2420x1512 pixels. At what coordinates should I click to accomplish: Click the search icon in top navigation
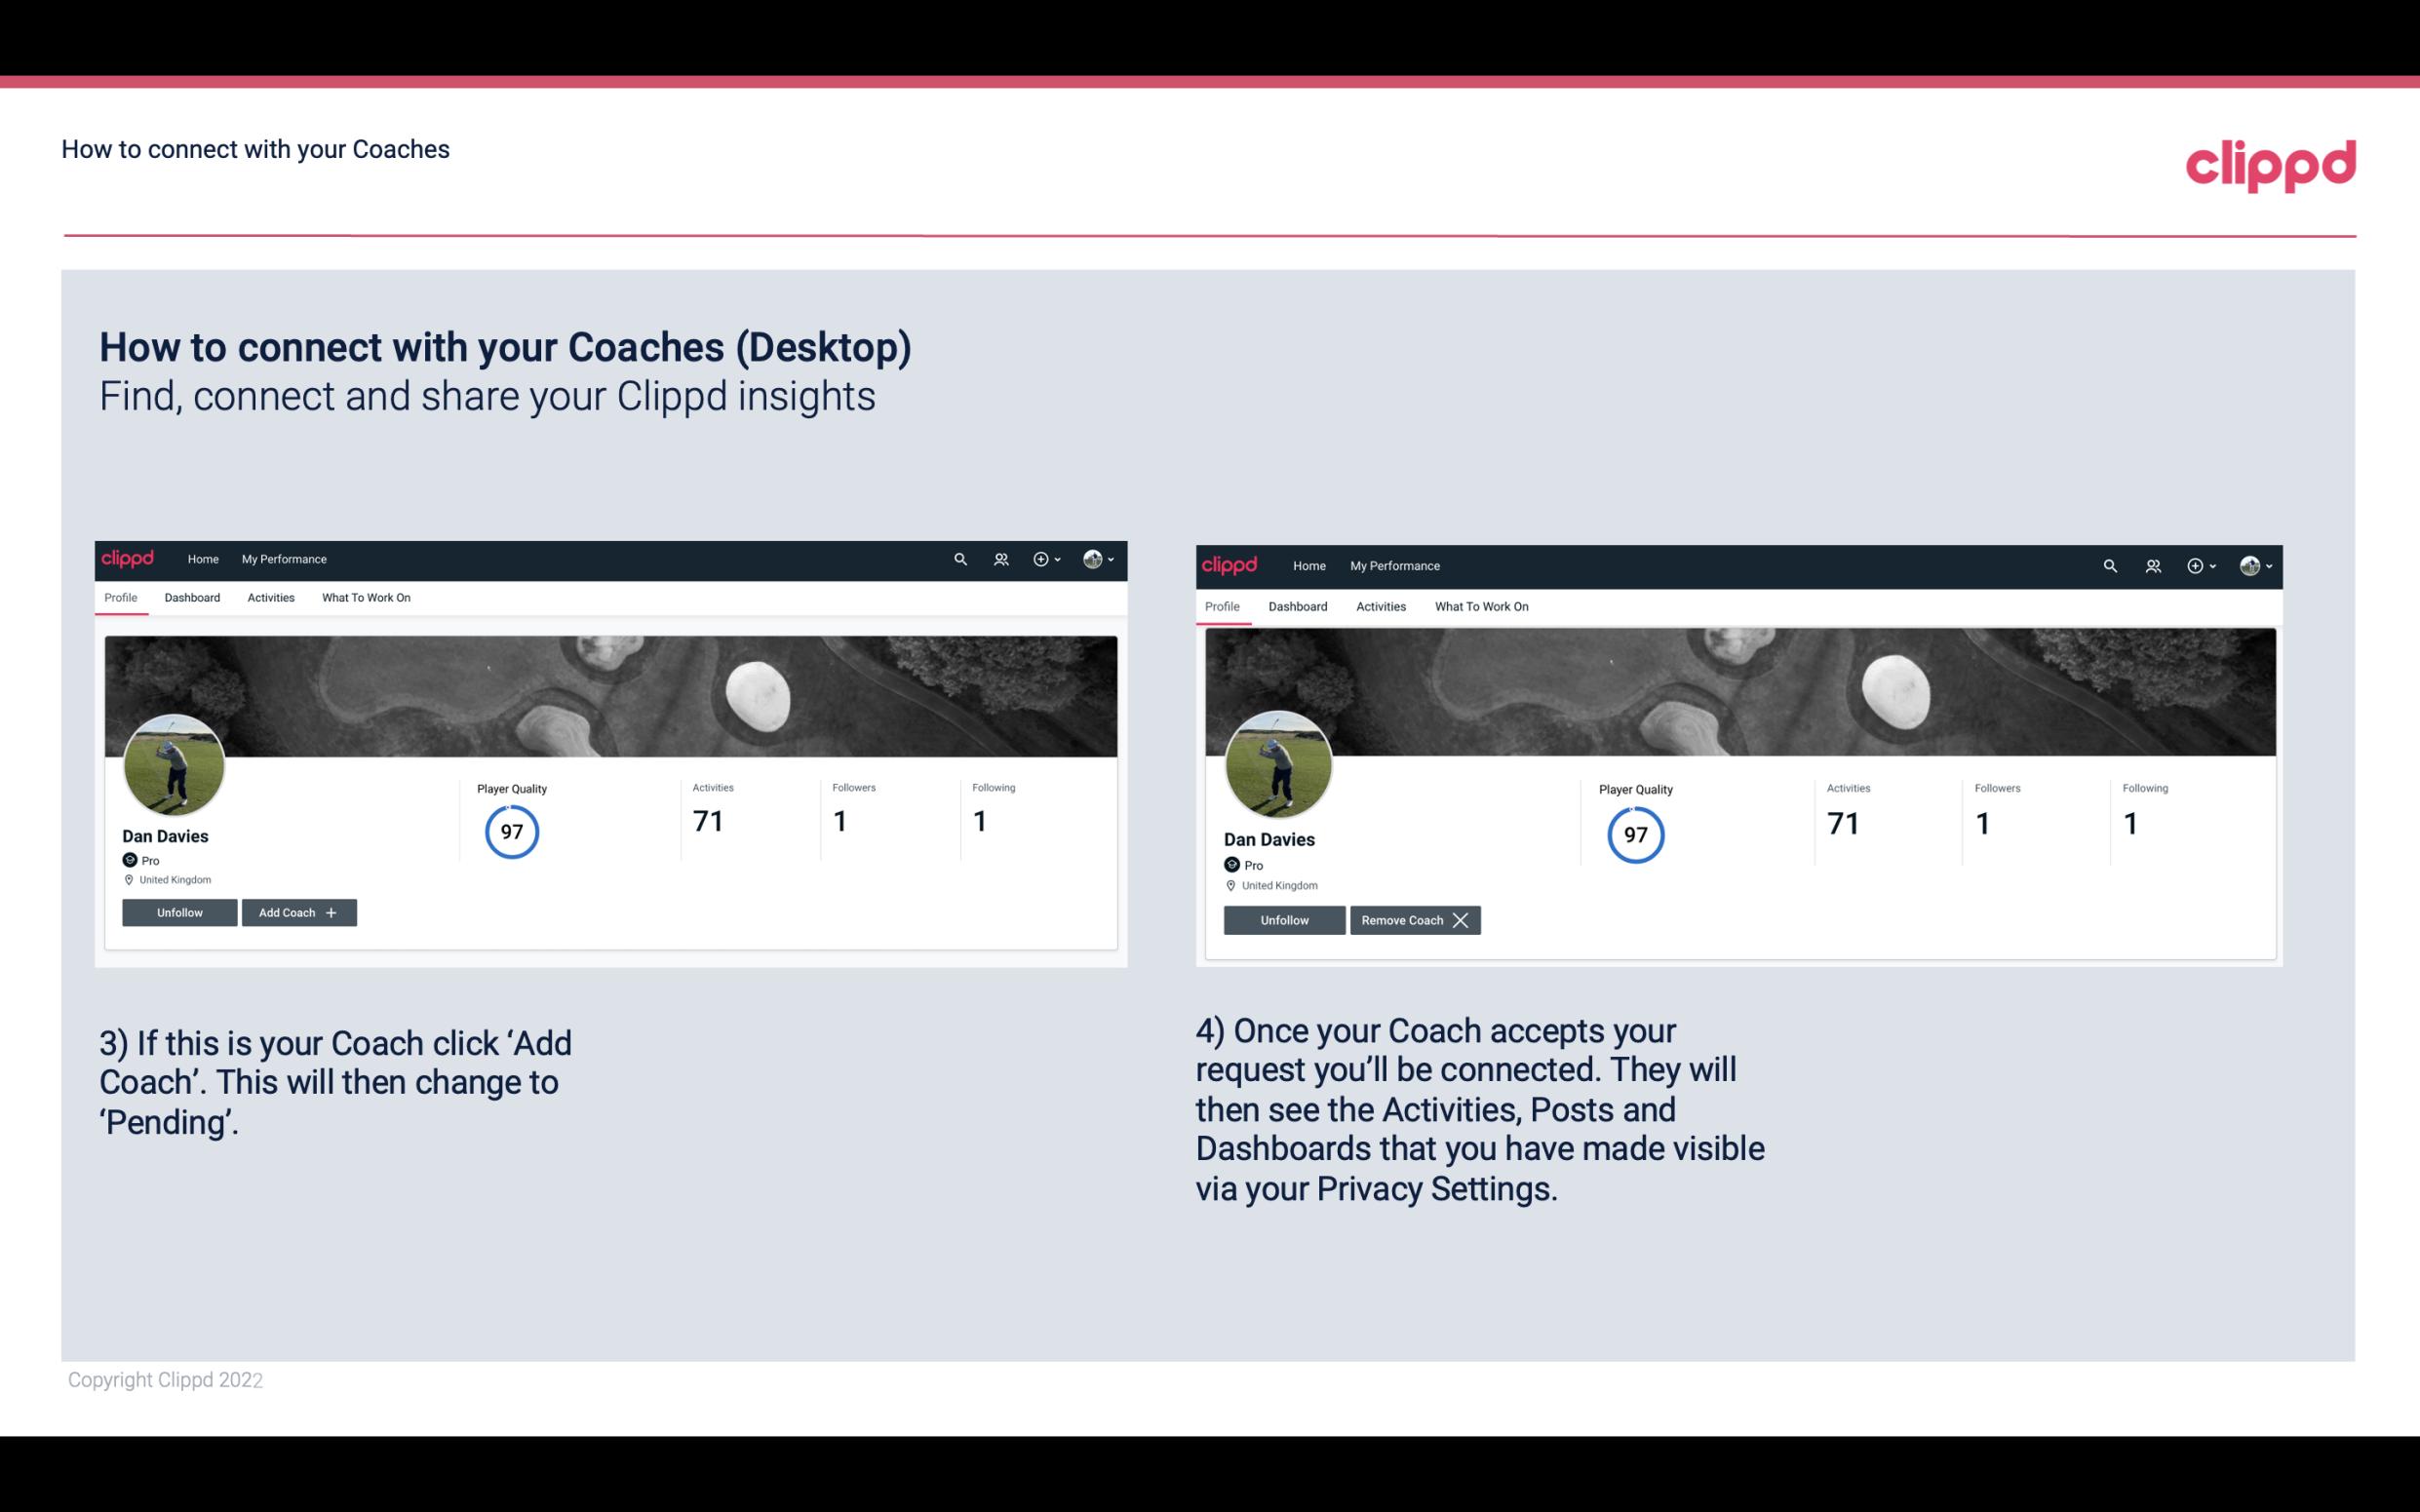coord(960,558)
